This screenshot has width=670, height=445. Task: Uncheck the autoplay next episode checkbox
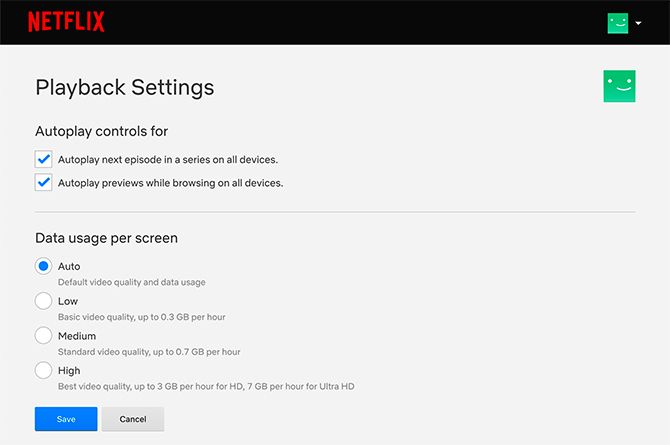tap(43, 159)
